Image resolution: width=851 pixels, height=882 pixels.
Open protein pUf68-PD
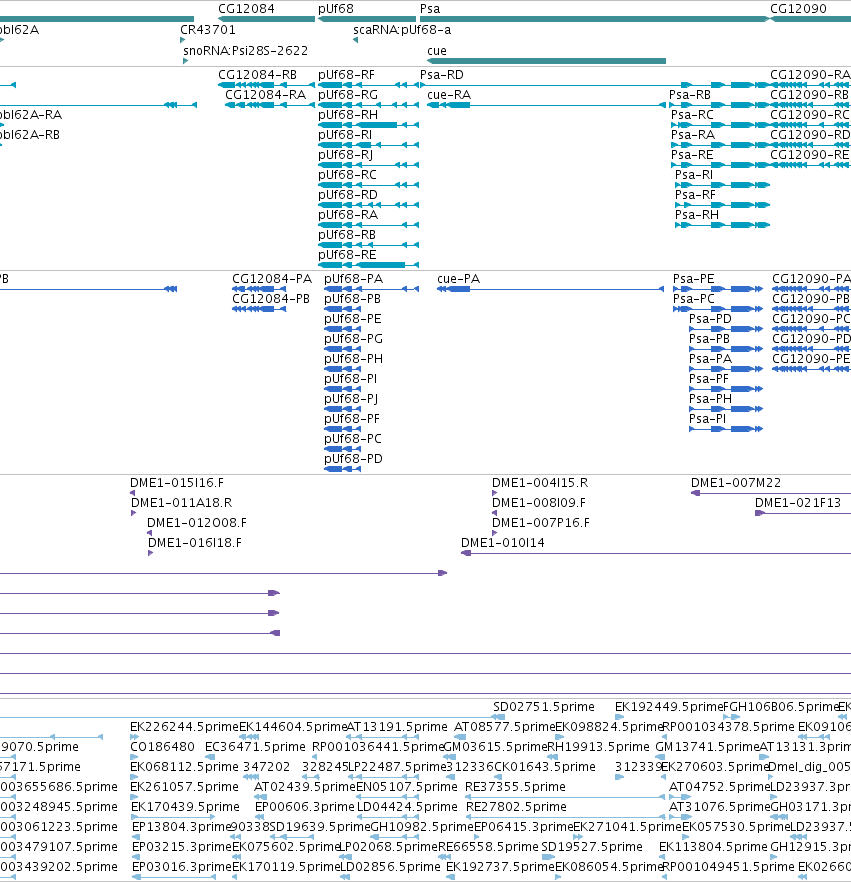pos(343,469)
